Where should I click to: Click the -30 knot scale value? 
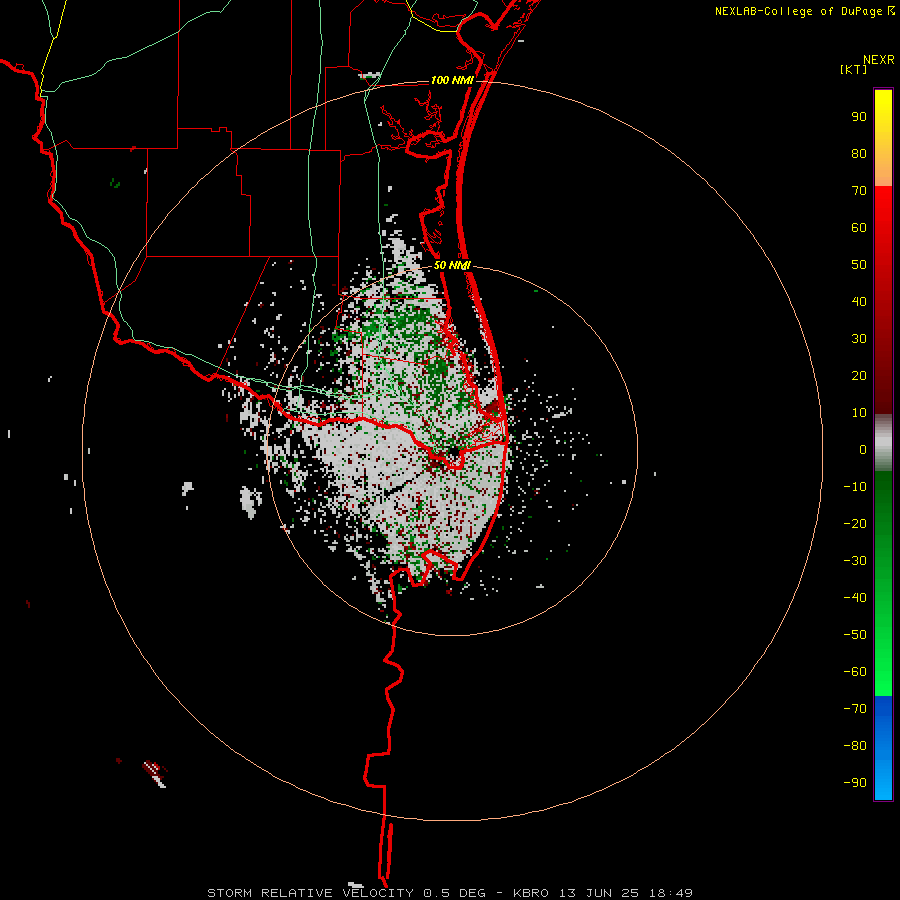tap(855, 561)
